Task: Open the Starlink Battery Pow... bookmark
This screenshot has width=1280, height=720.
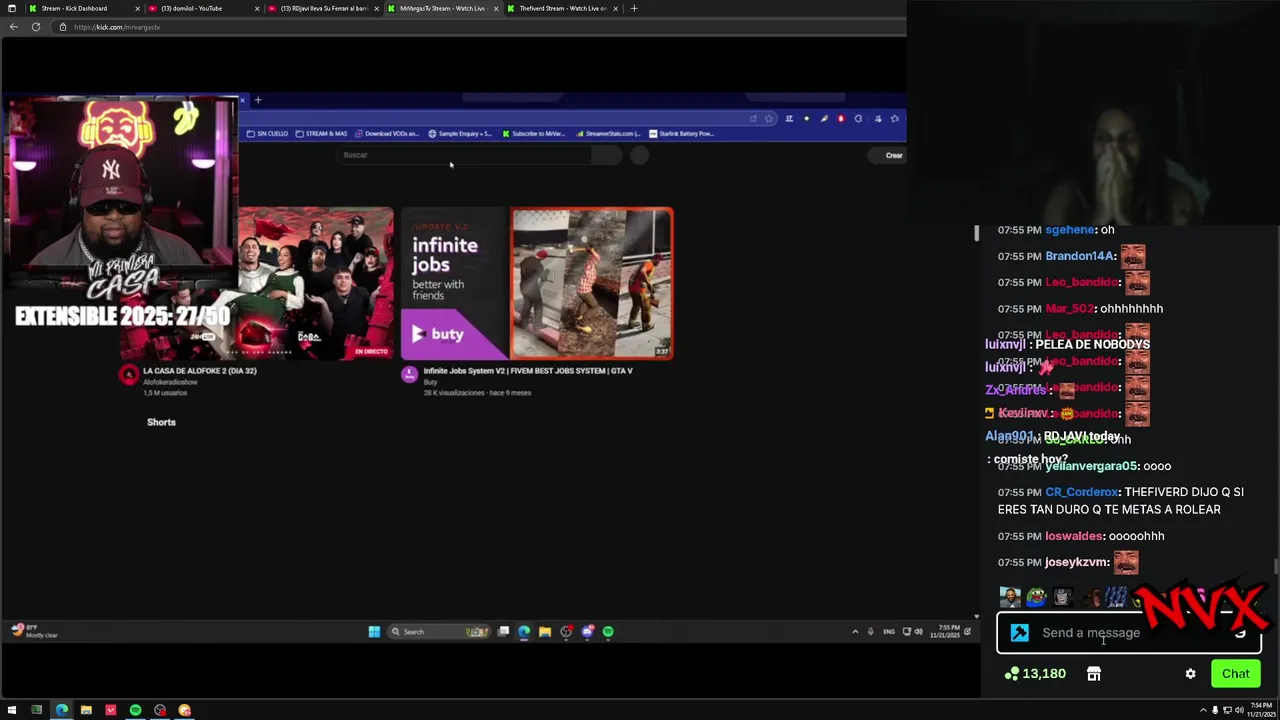Action: (x=682, y=133)
